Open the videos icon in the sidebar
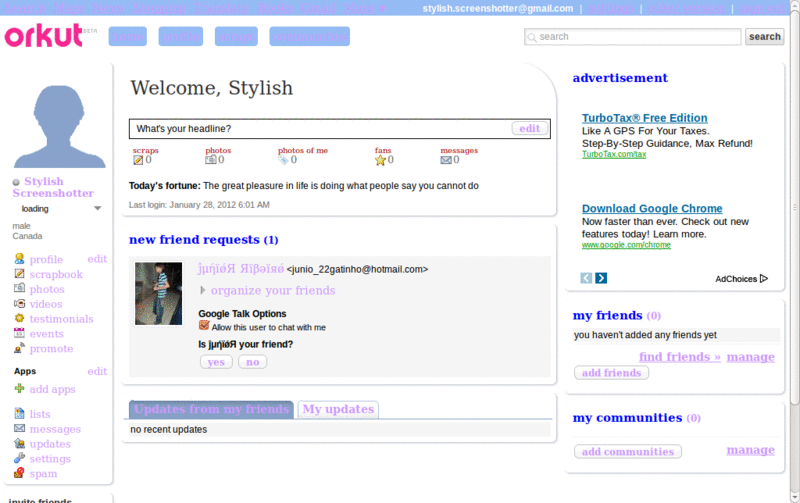Image resolution: width=800 pixels, height=503 pixels. [x=19, y=303]
